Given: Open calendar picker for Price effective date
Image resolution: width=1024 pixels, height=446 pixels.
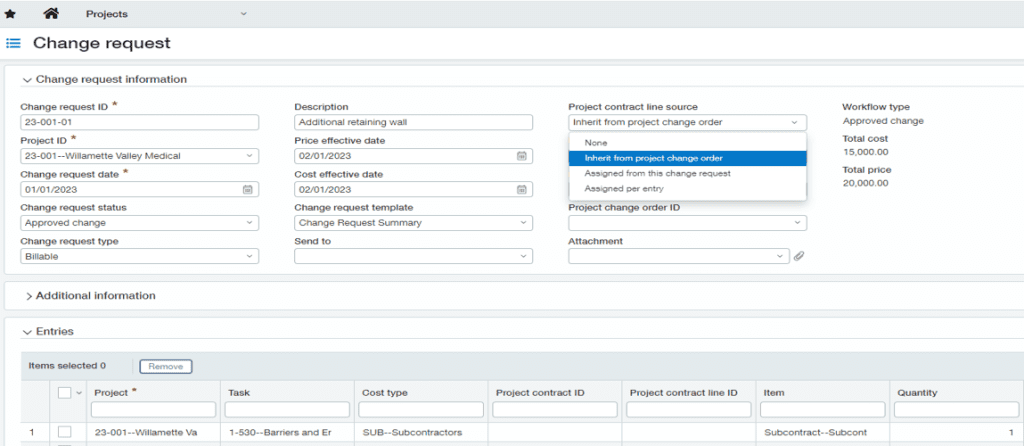Looking at the screenshot, I should tap(522, 156).
